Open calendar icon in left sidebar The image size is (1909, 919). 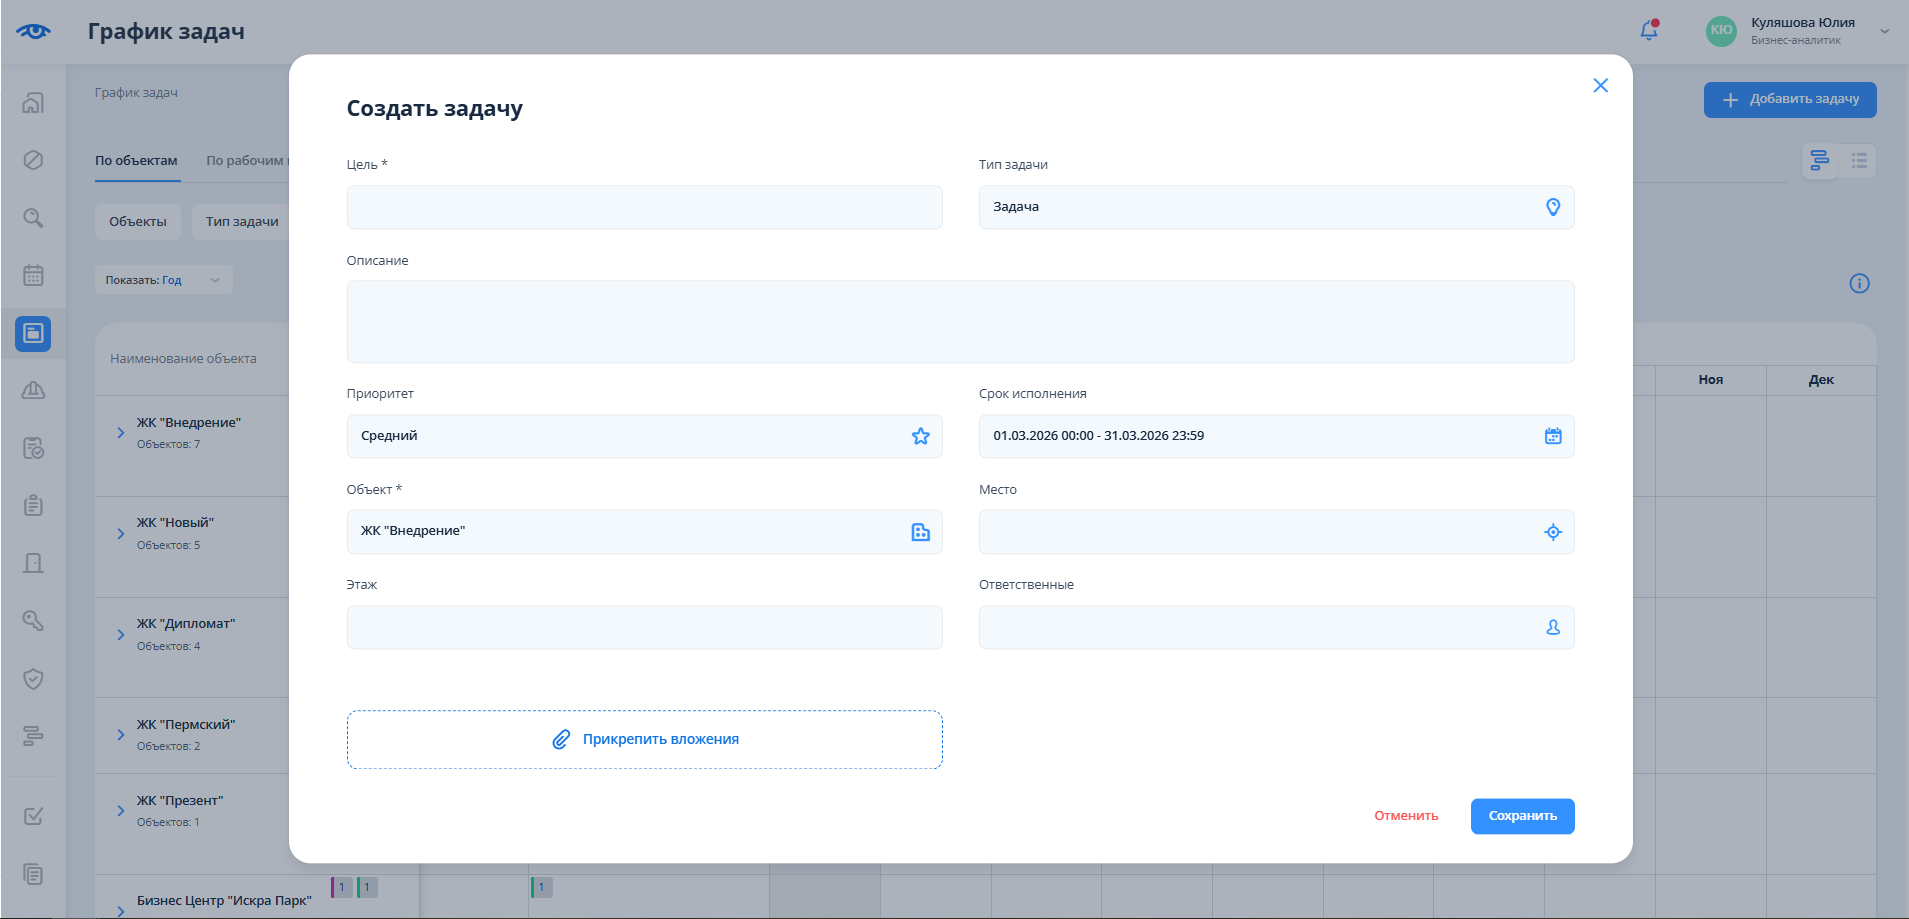(33, 275)
